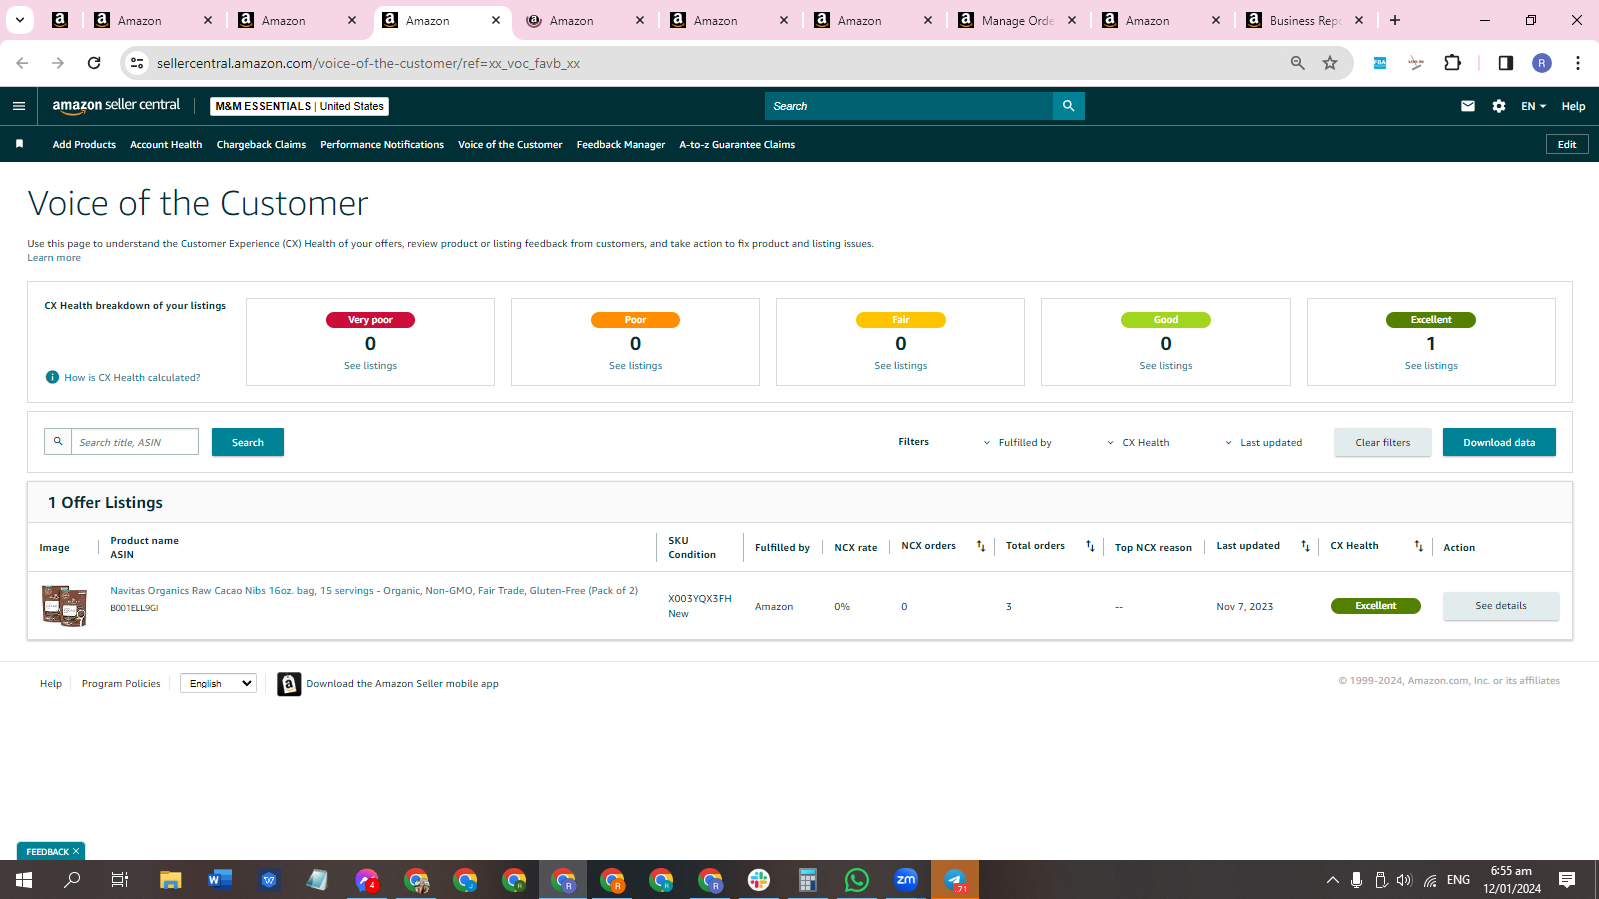
Task: Open the browser tab search chevron
Action: coord(19,20)
